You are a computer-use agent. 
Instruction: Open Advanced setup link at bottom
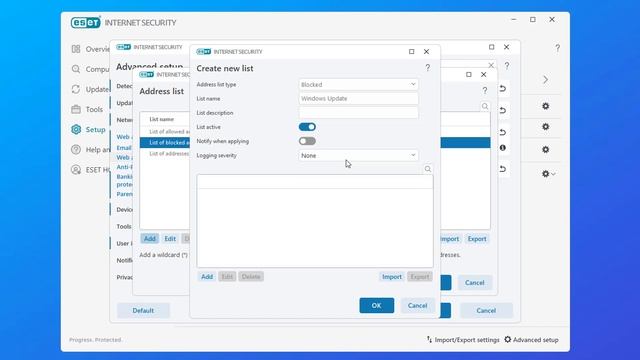pyautogui.click(x=531, y=340)
